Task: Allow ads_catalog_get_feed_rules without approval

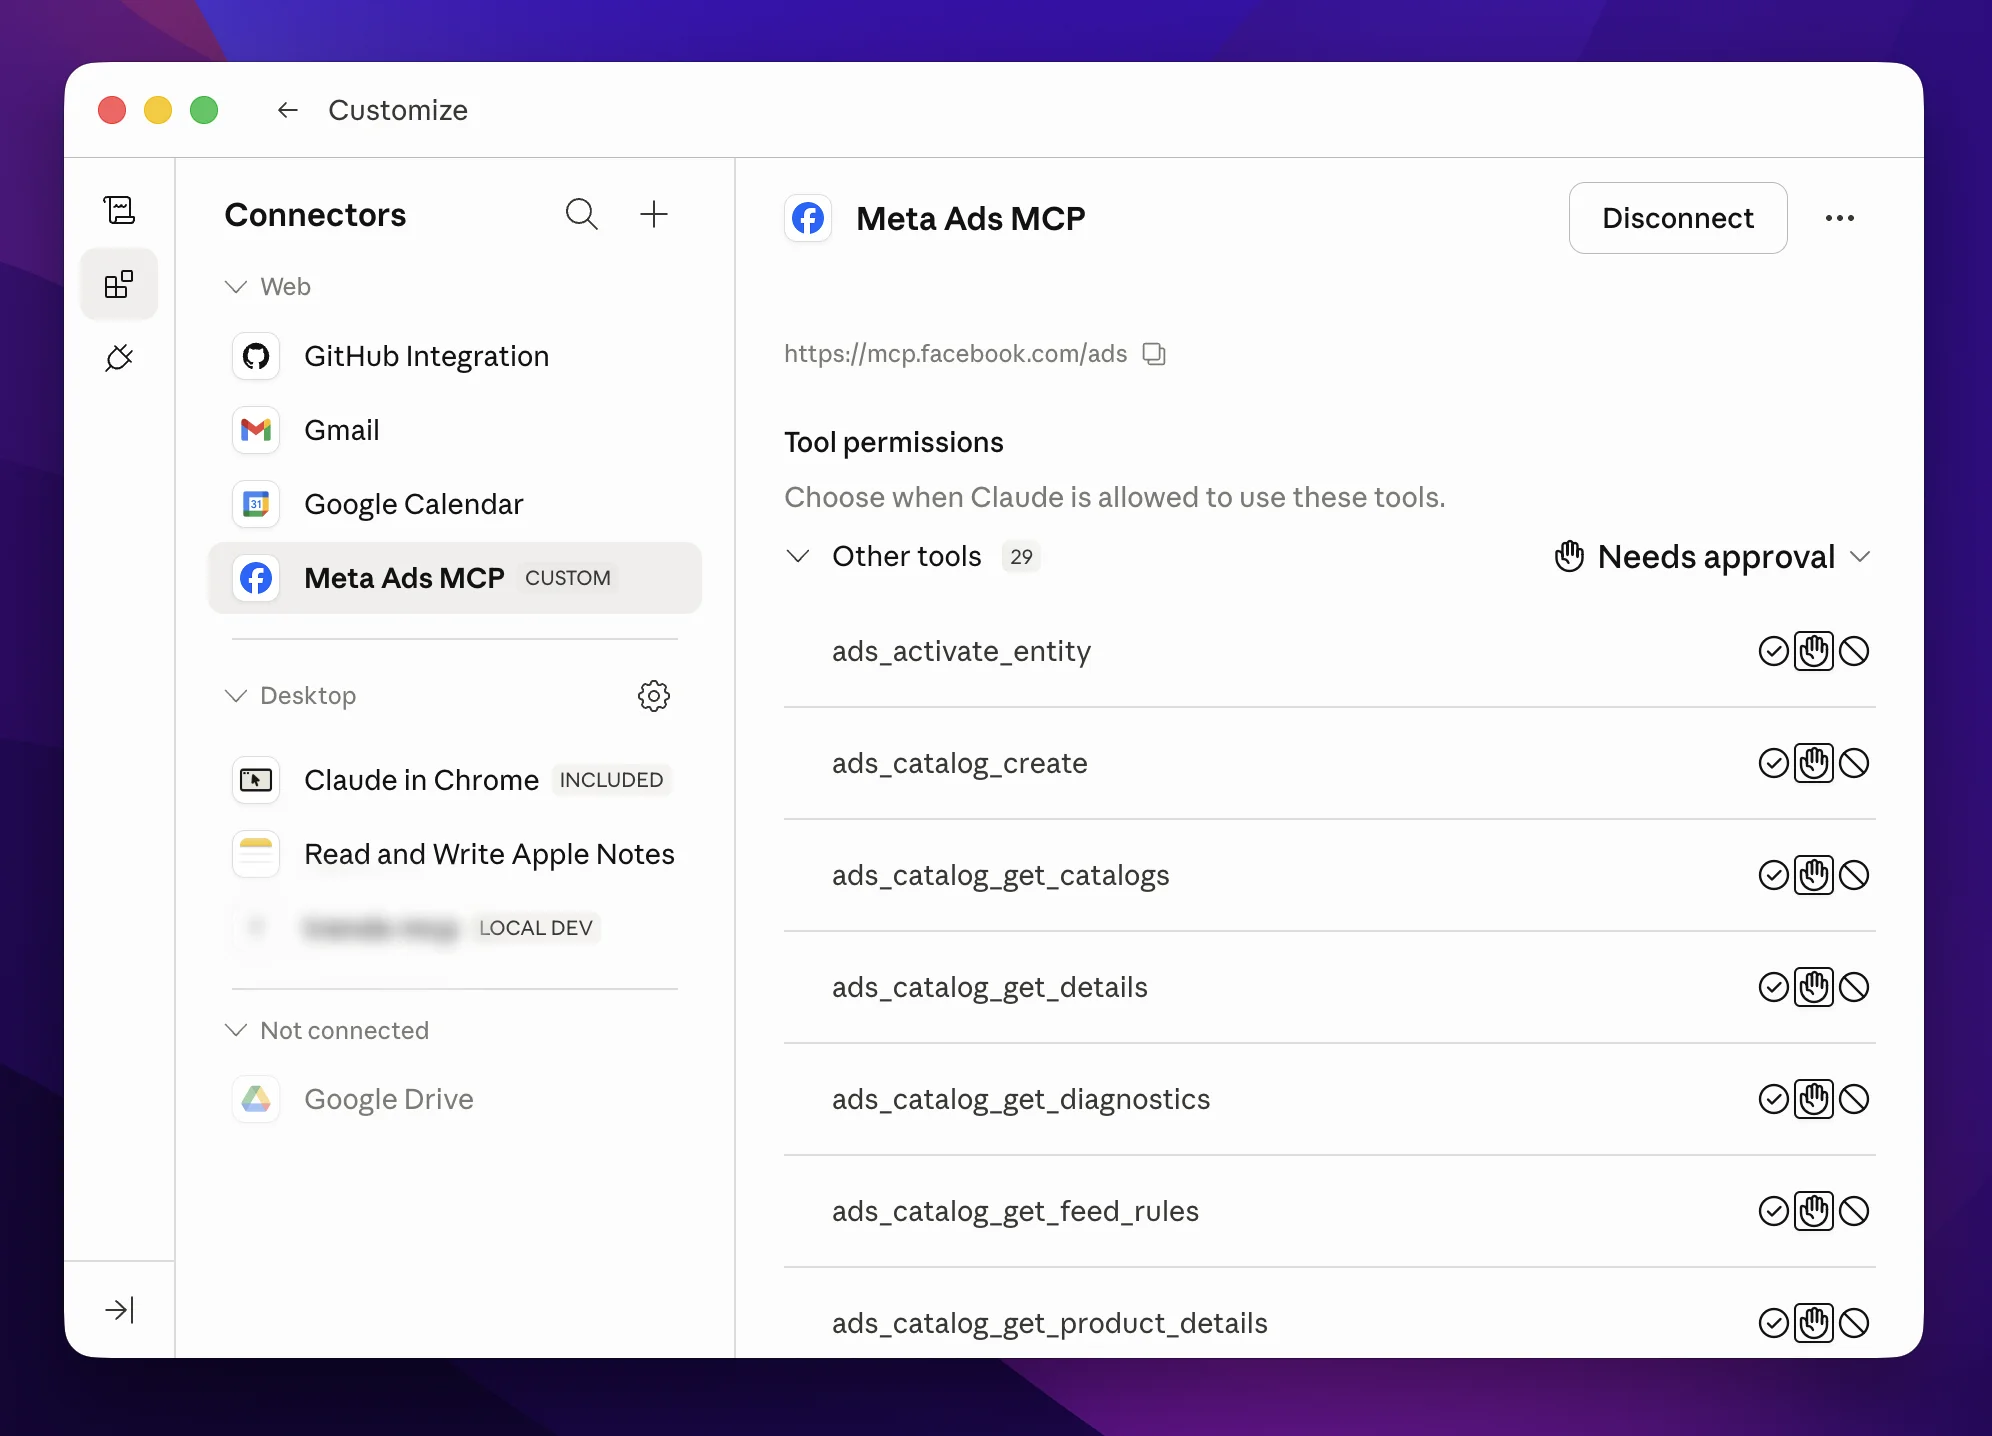Action: point(1774,1211)
